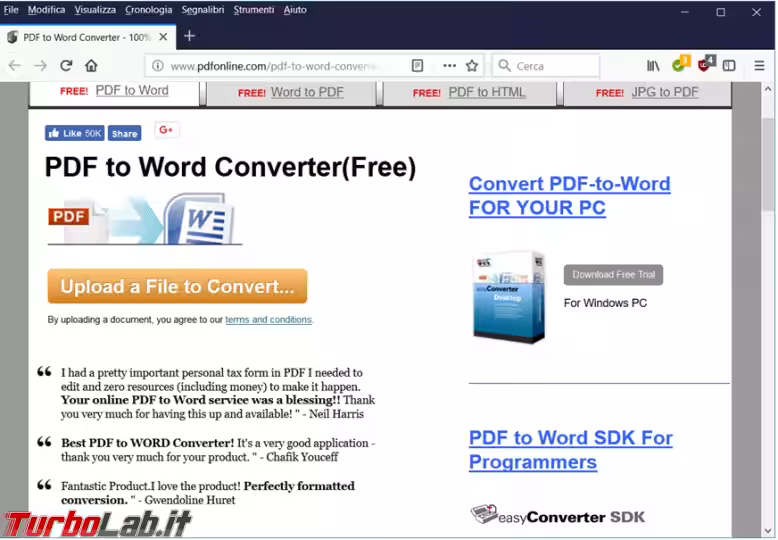778x540 pixels.
Task: Open the Cronologia menu
Action: [x=148, y=10]
